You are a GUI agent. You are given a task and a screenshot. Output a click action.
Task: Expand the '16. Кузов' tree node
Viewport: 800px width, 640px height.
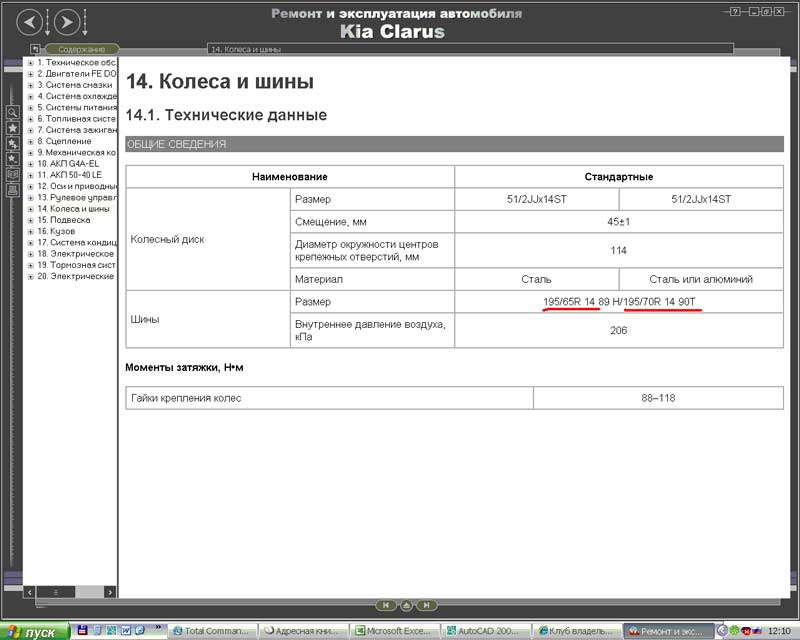30,231
